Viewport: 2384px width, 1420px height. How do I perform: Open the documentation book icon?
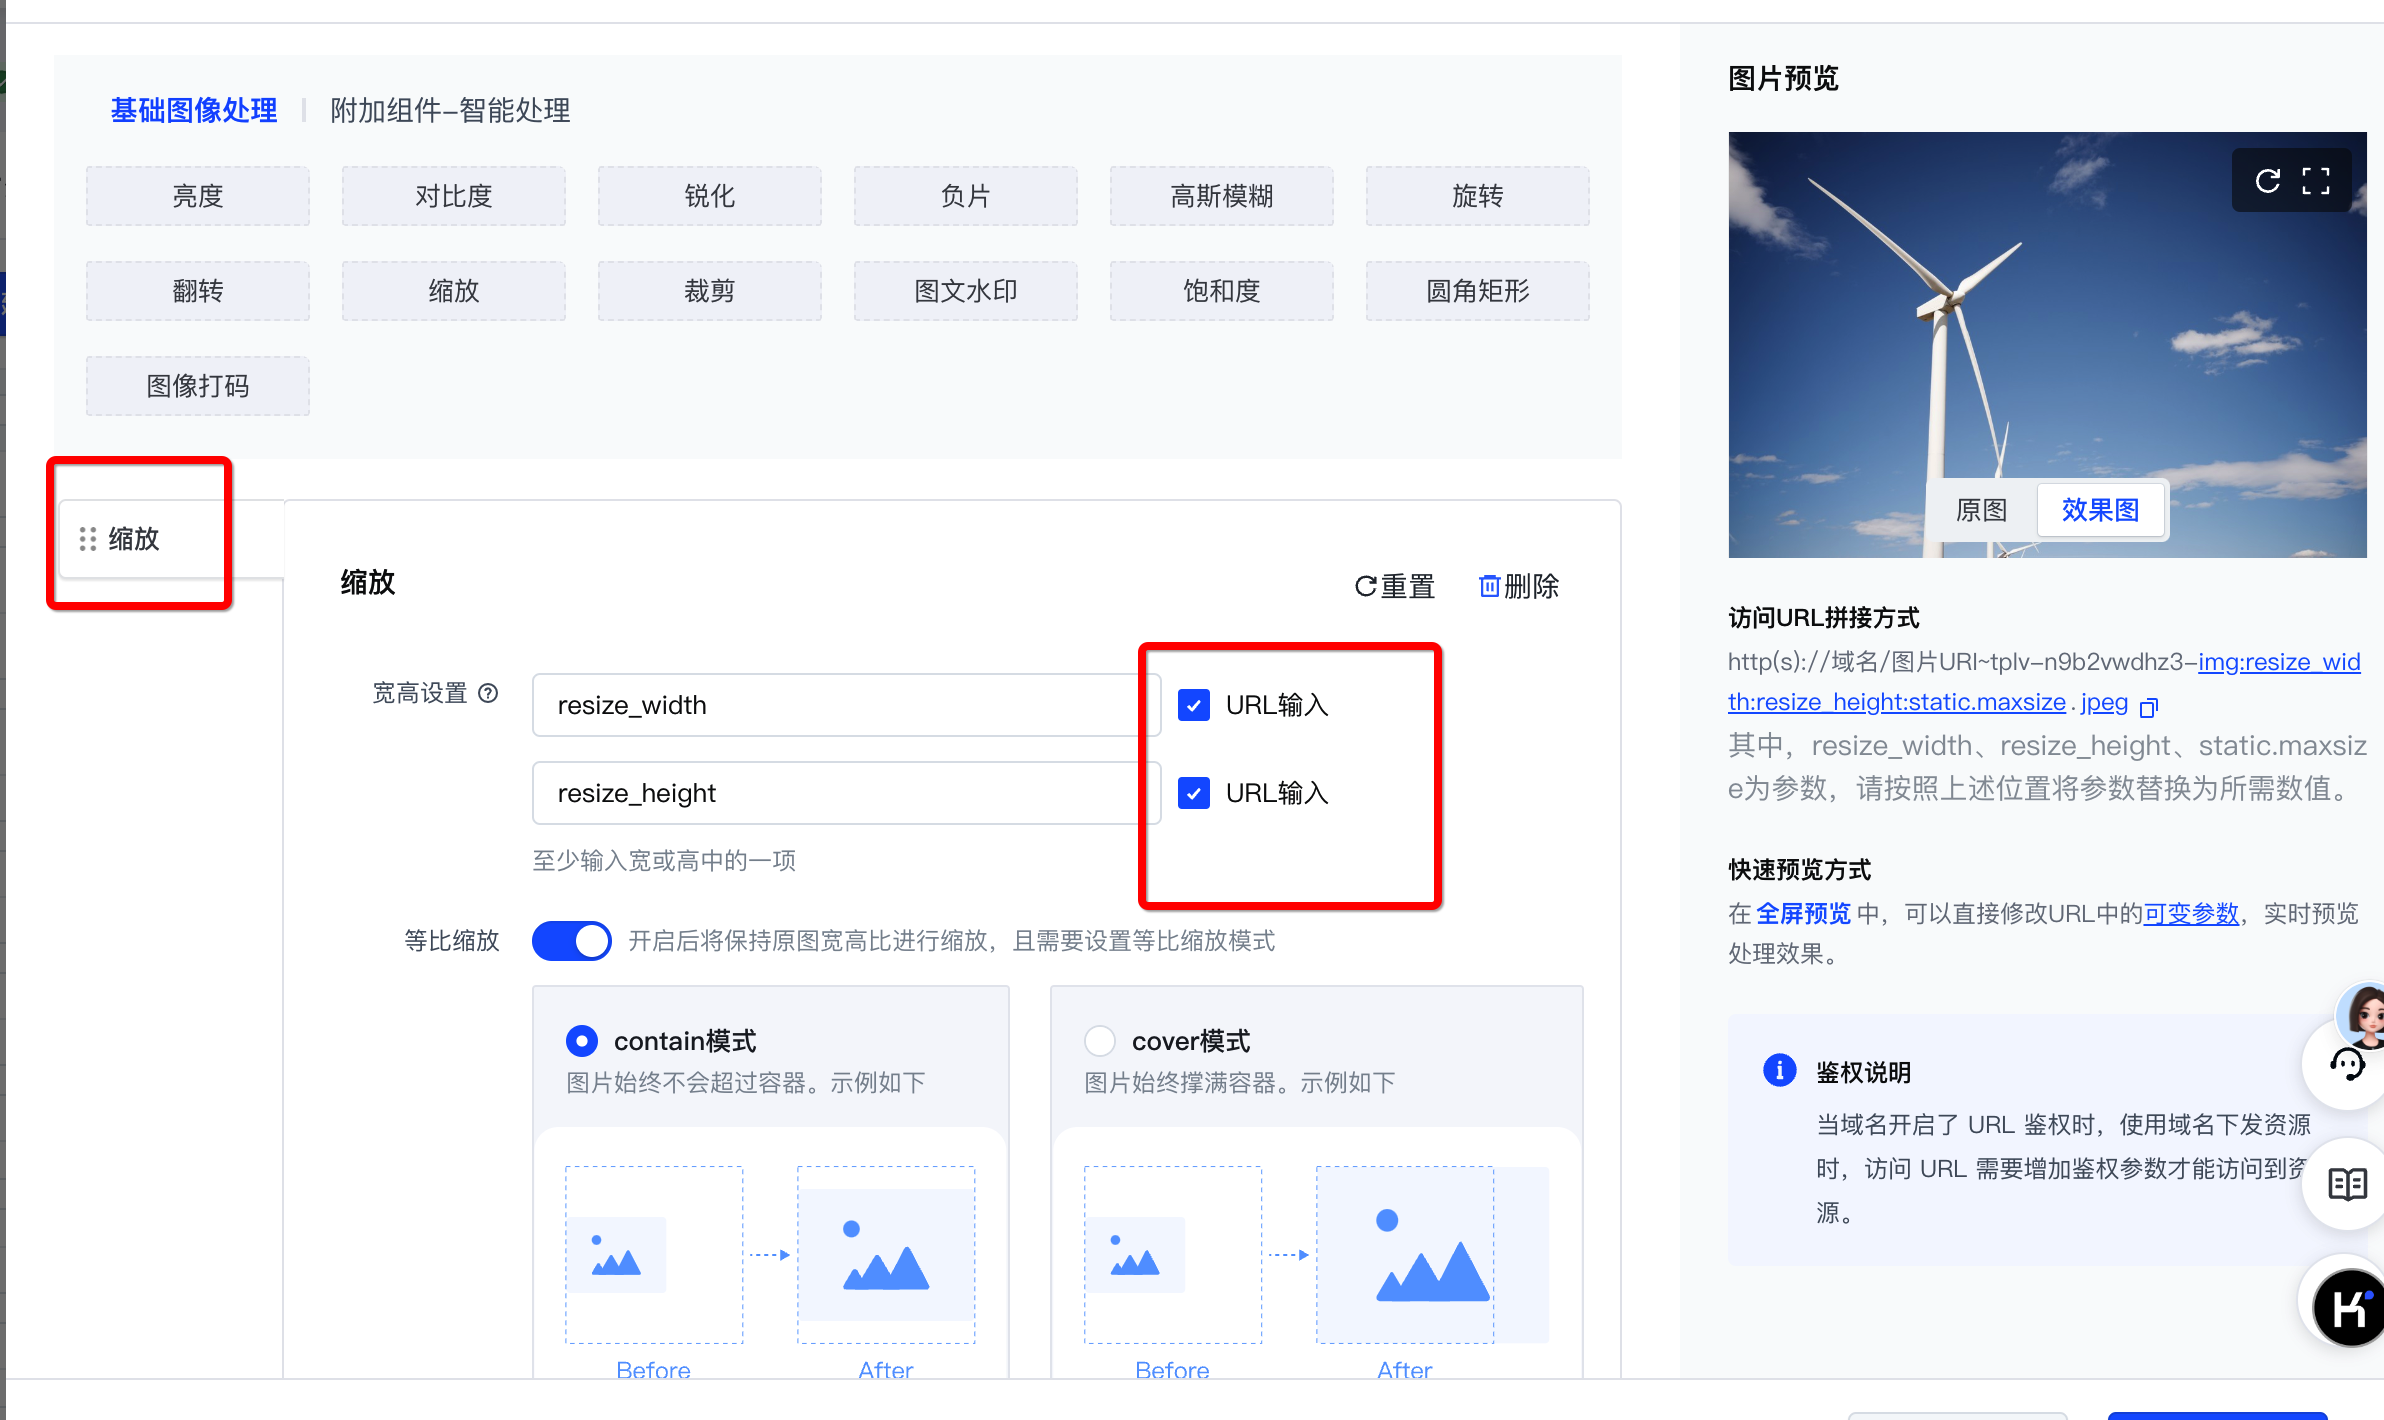click(x=2347, y=1184)
